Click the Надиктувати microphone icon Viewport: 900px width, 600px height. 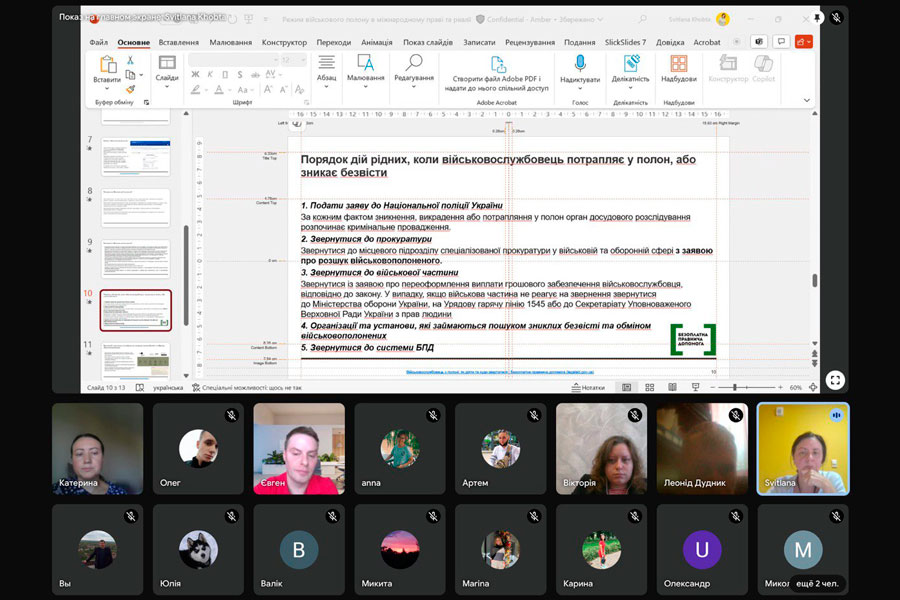580,65
